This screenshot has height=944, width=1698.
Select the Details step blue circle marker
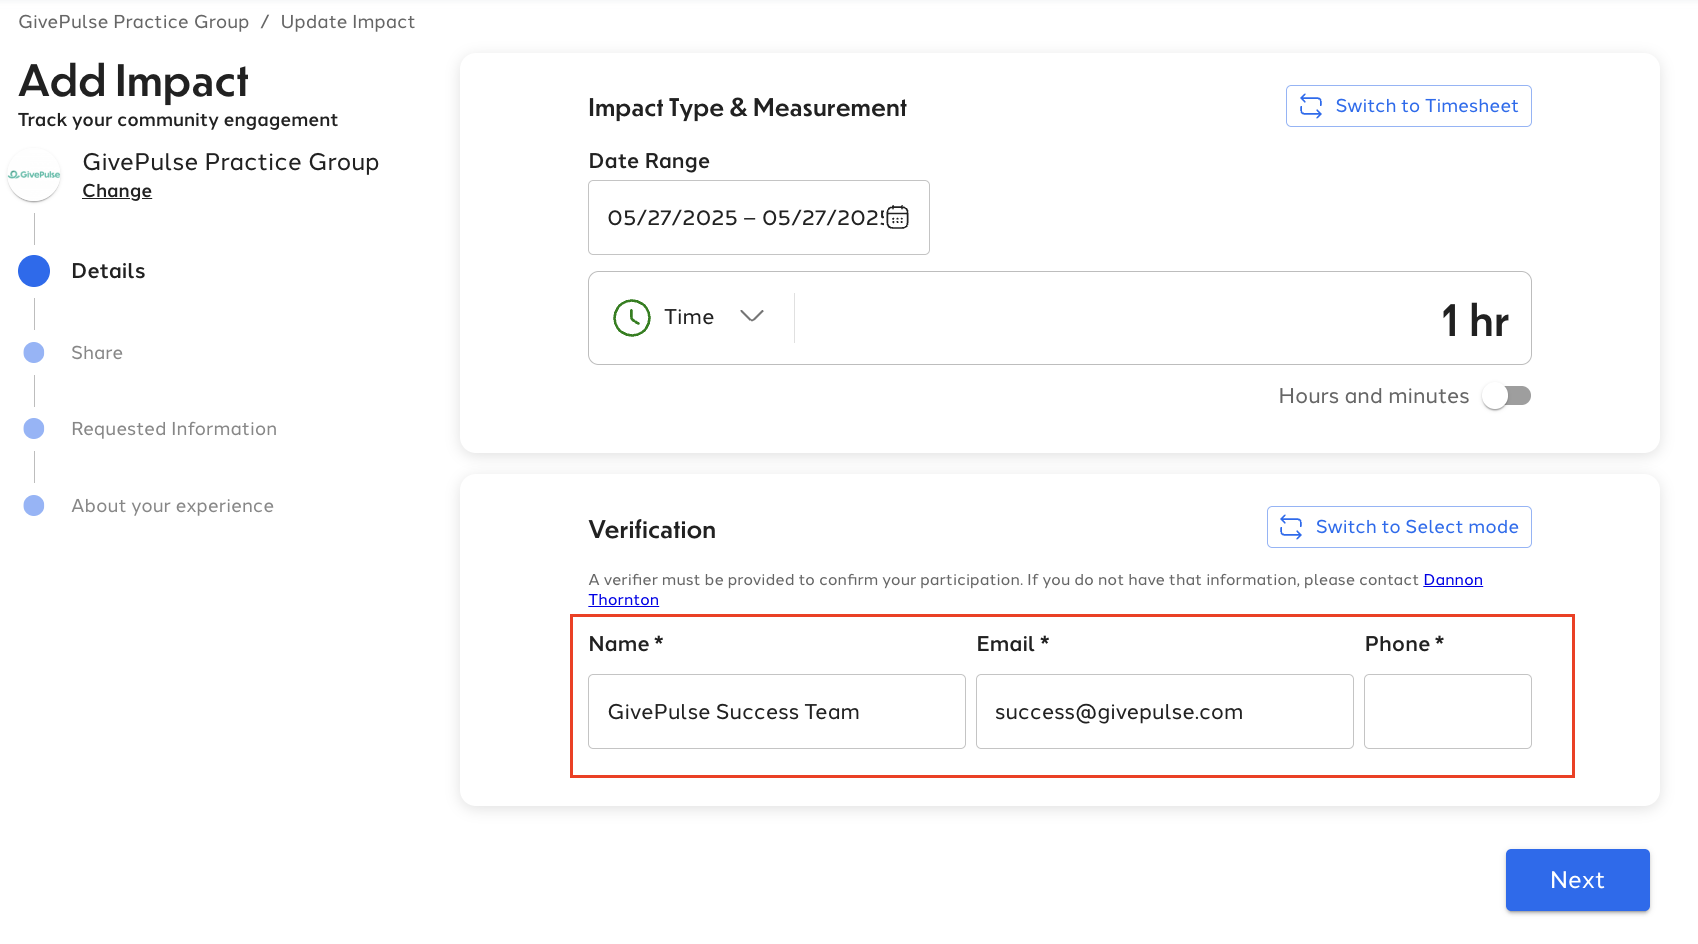coord(34,271)
